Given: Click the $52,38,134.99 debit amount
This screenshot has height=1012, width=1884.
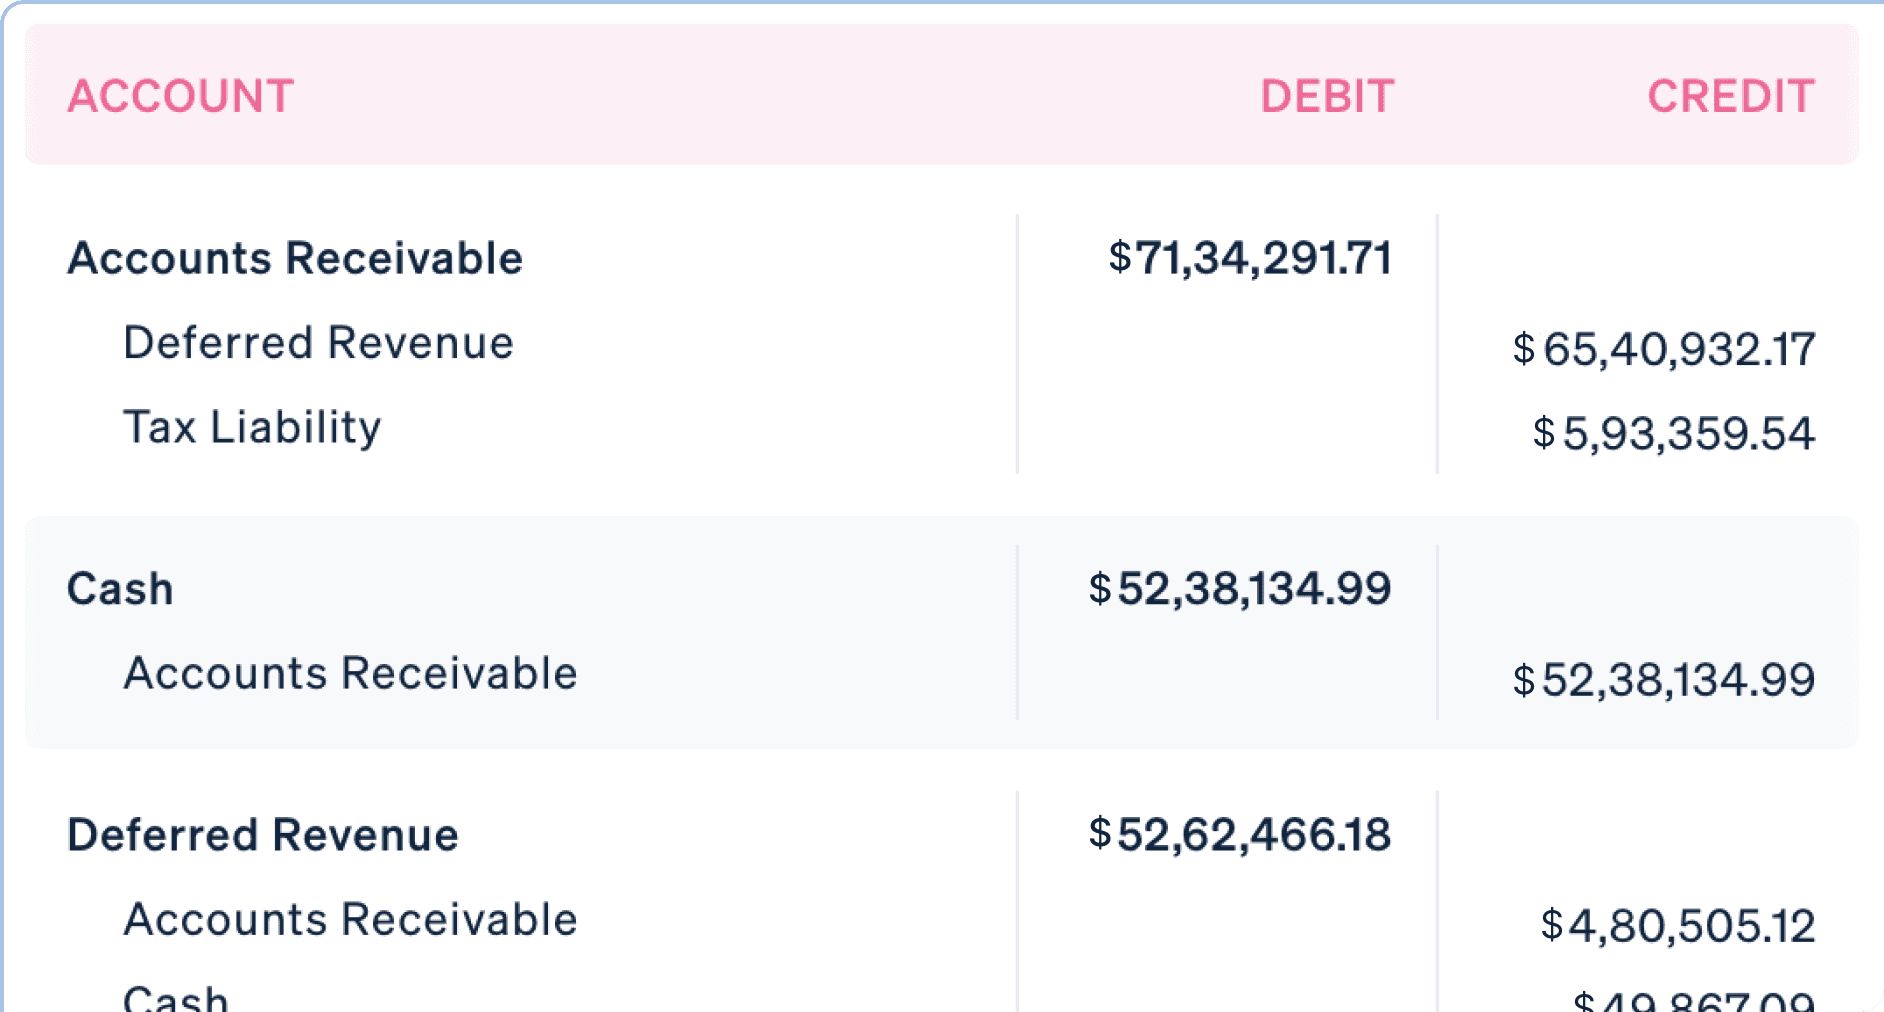Looking at the screenshot, I should pos(1240,589).
